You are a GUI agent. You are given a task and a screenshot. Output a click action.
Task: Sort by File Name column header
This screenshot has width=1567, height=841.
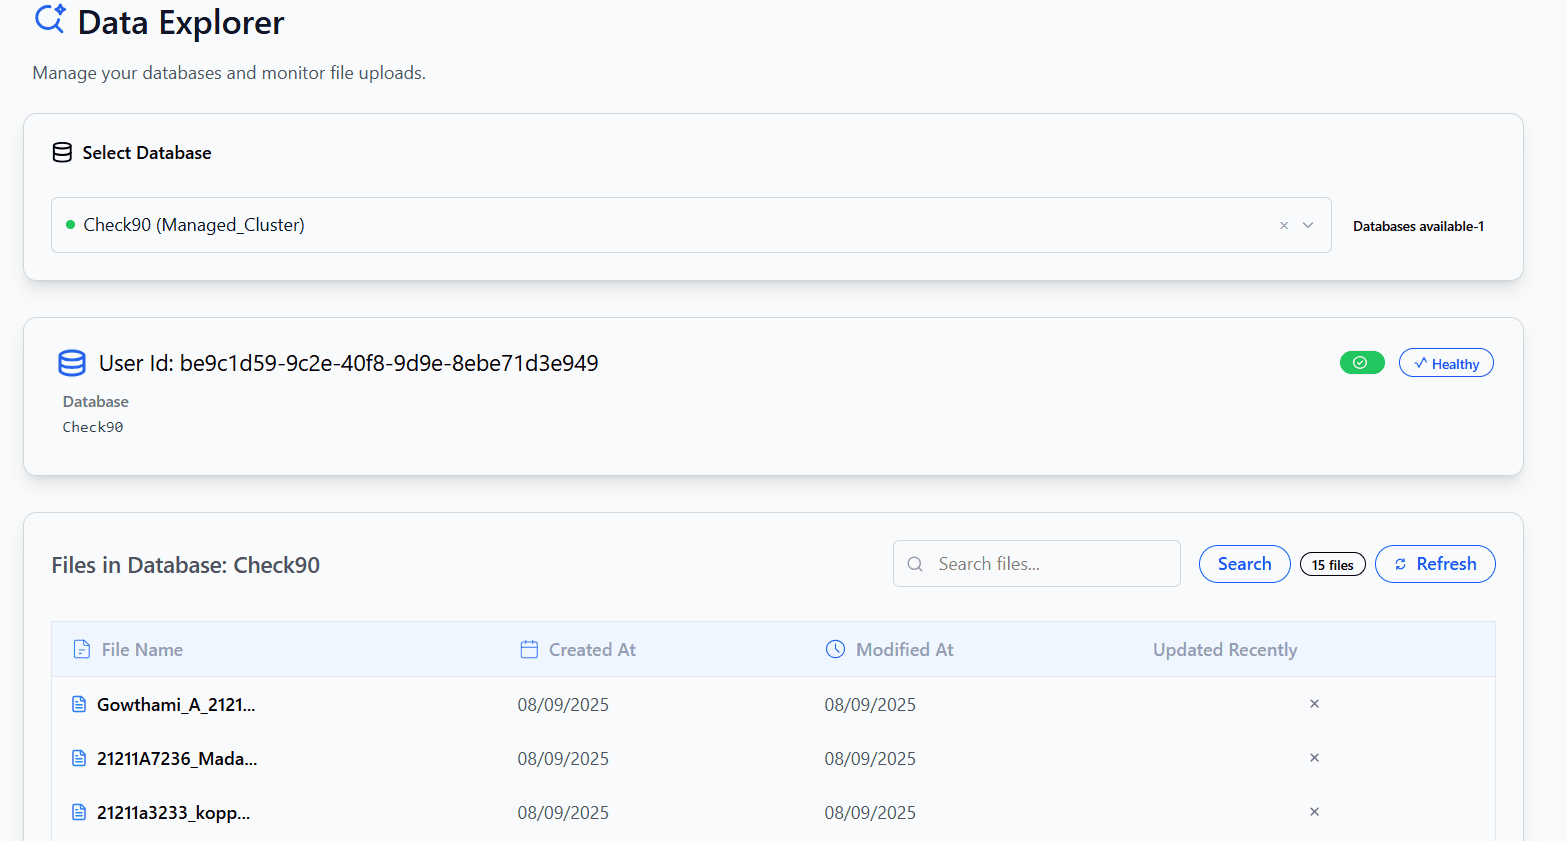pyautogui.click(x=142, y=650)
